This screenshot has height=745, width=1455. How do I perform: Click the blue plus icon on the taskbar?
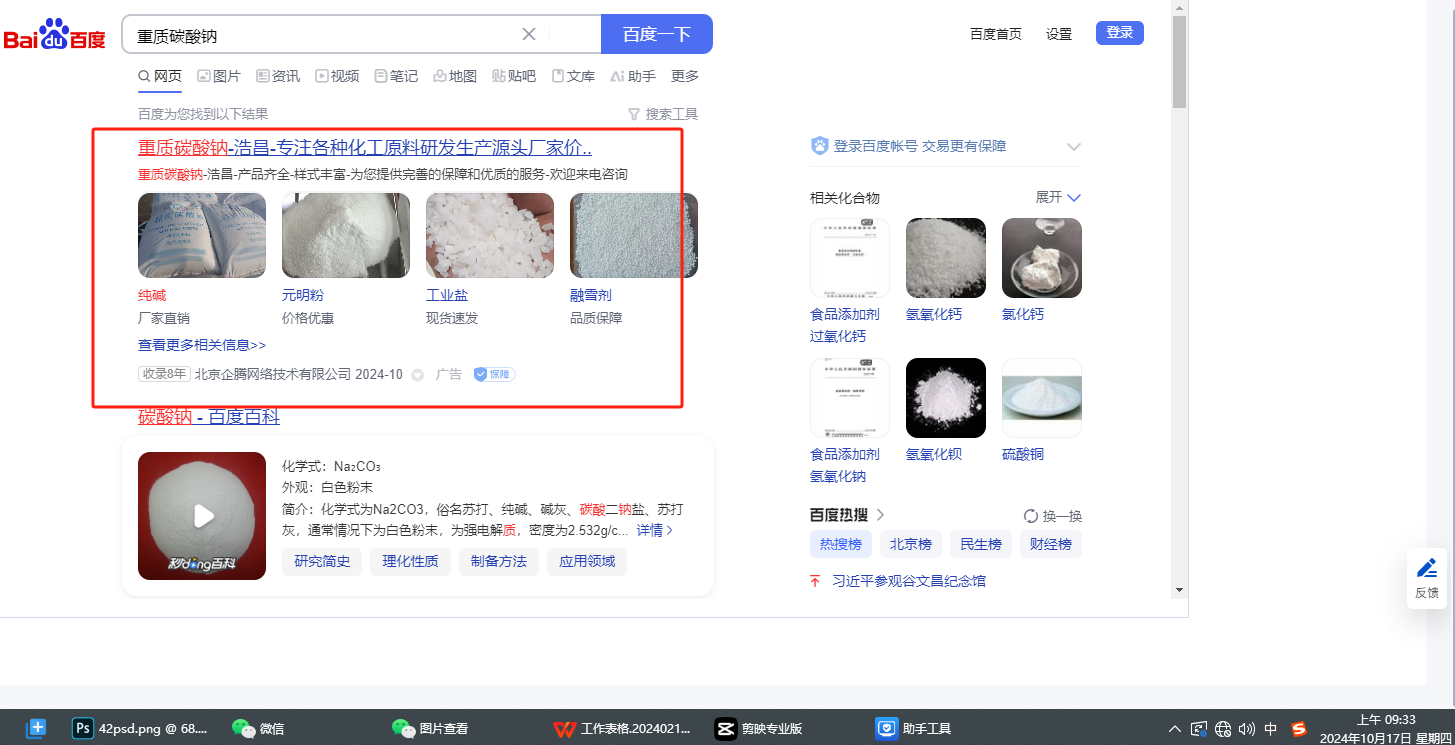(x=37, y=728)
